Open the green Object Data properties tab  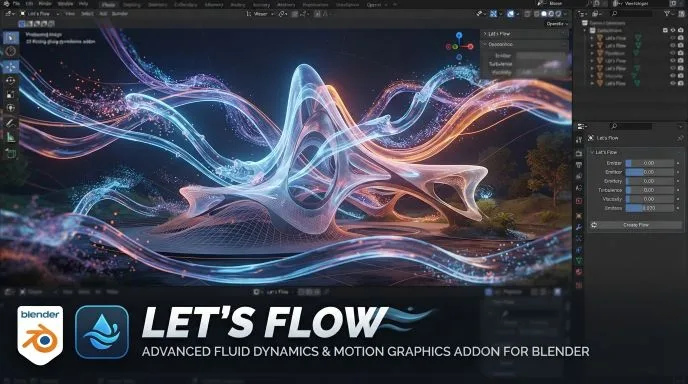(579, 261)
